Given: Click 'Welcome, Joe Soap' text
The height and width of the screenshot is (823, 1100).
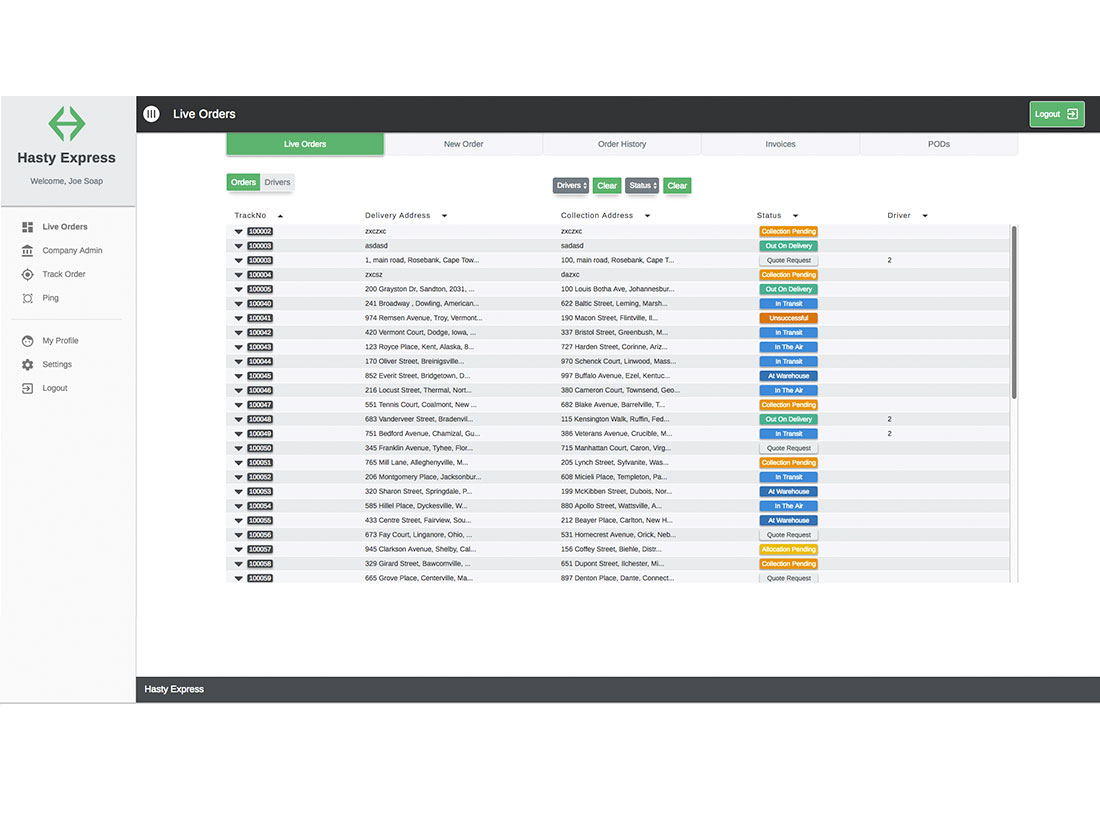Looking at the screenshot, I should click(67, 181).
